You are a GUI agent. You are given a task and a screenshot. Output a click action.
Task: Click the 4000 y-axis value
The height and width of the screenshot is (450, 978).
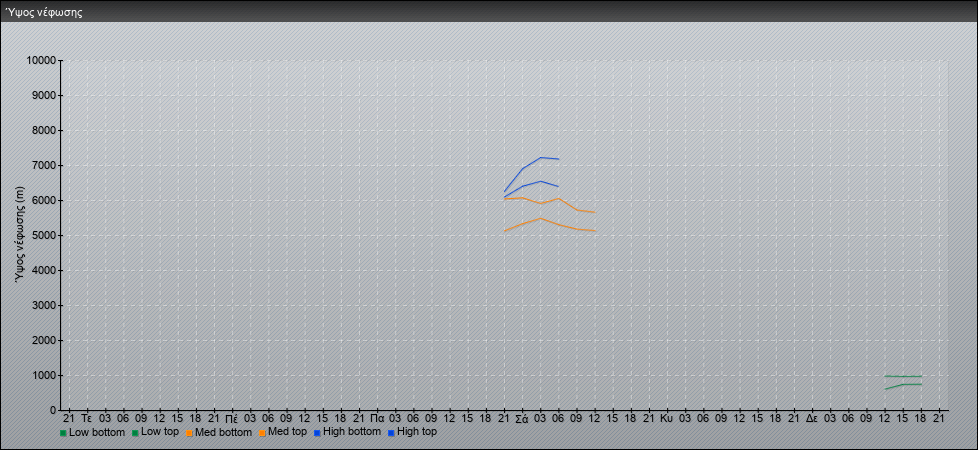[x=44, y=270]
